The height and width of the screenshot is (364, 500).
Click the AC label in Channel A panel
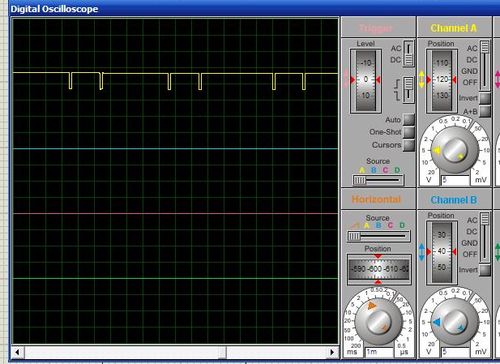[472, 48]
